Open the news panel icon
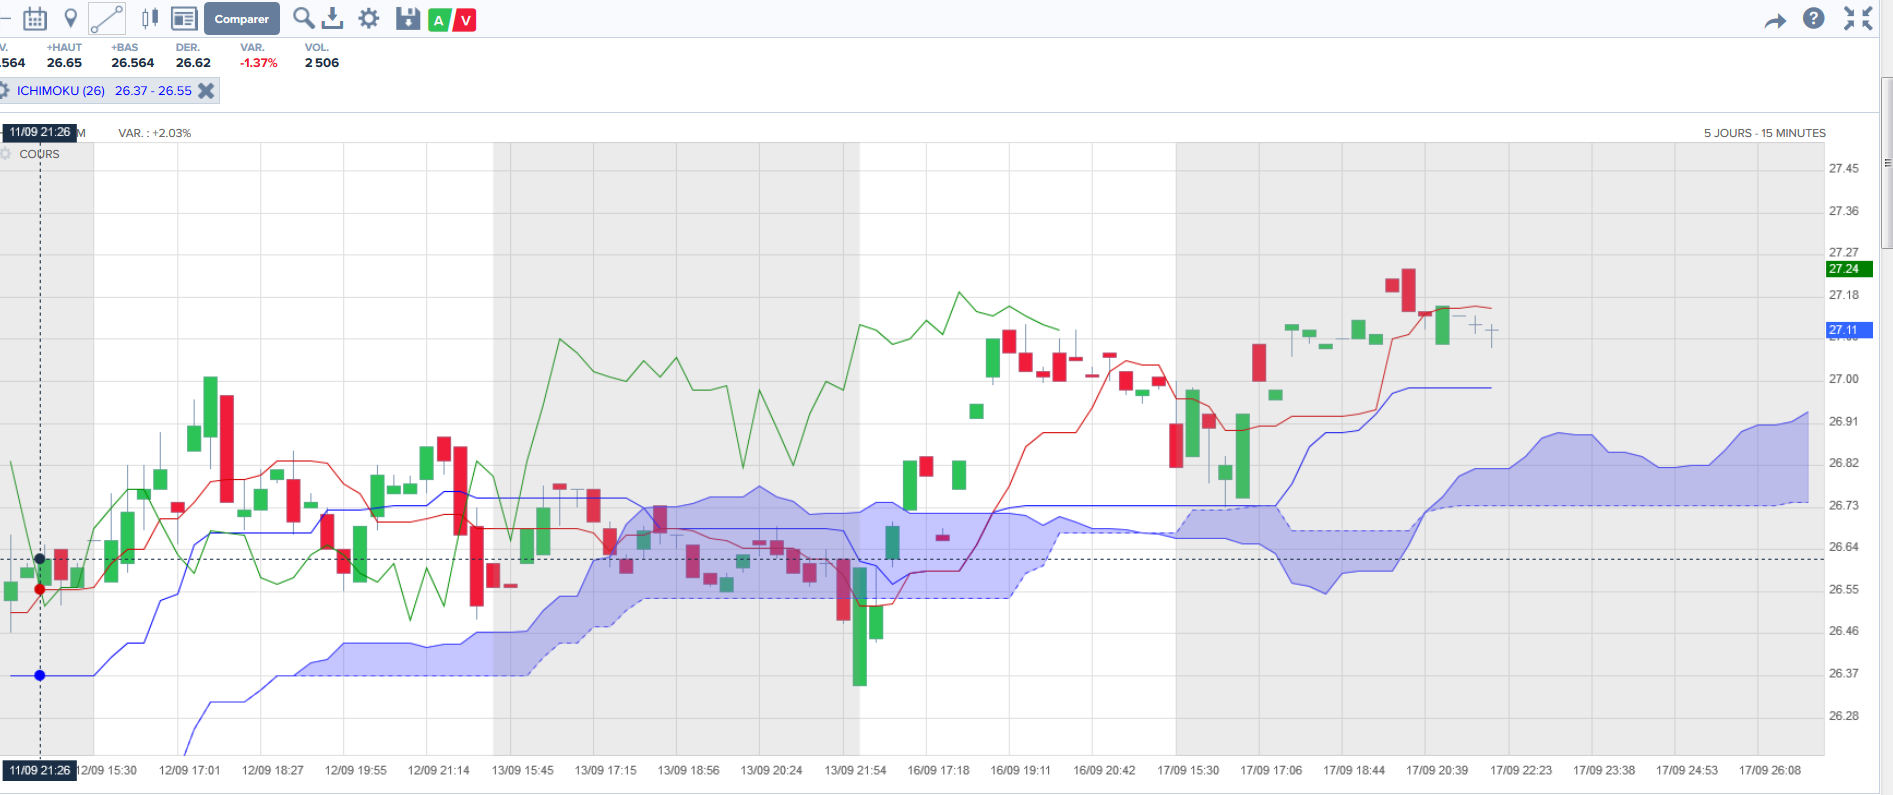This screenshot has height=795, width=1893. click(x=184, y=18)
